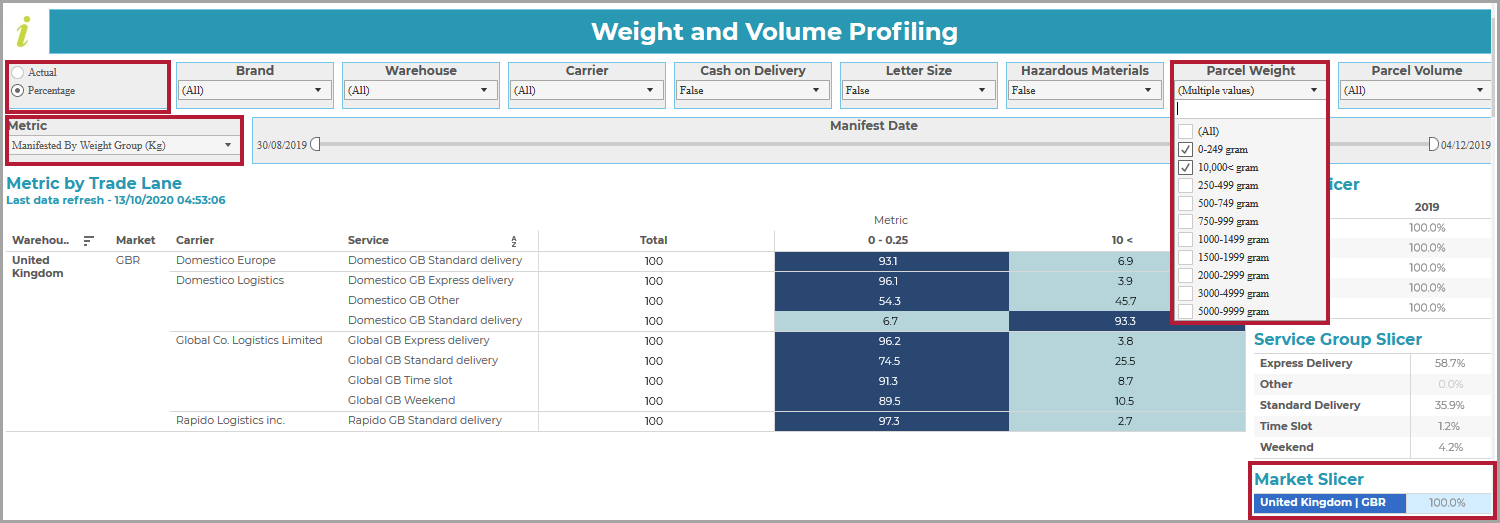Open the Metric dropdown selector
1500x523 pixels.
(x=123, y=145)
